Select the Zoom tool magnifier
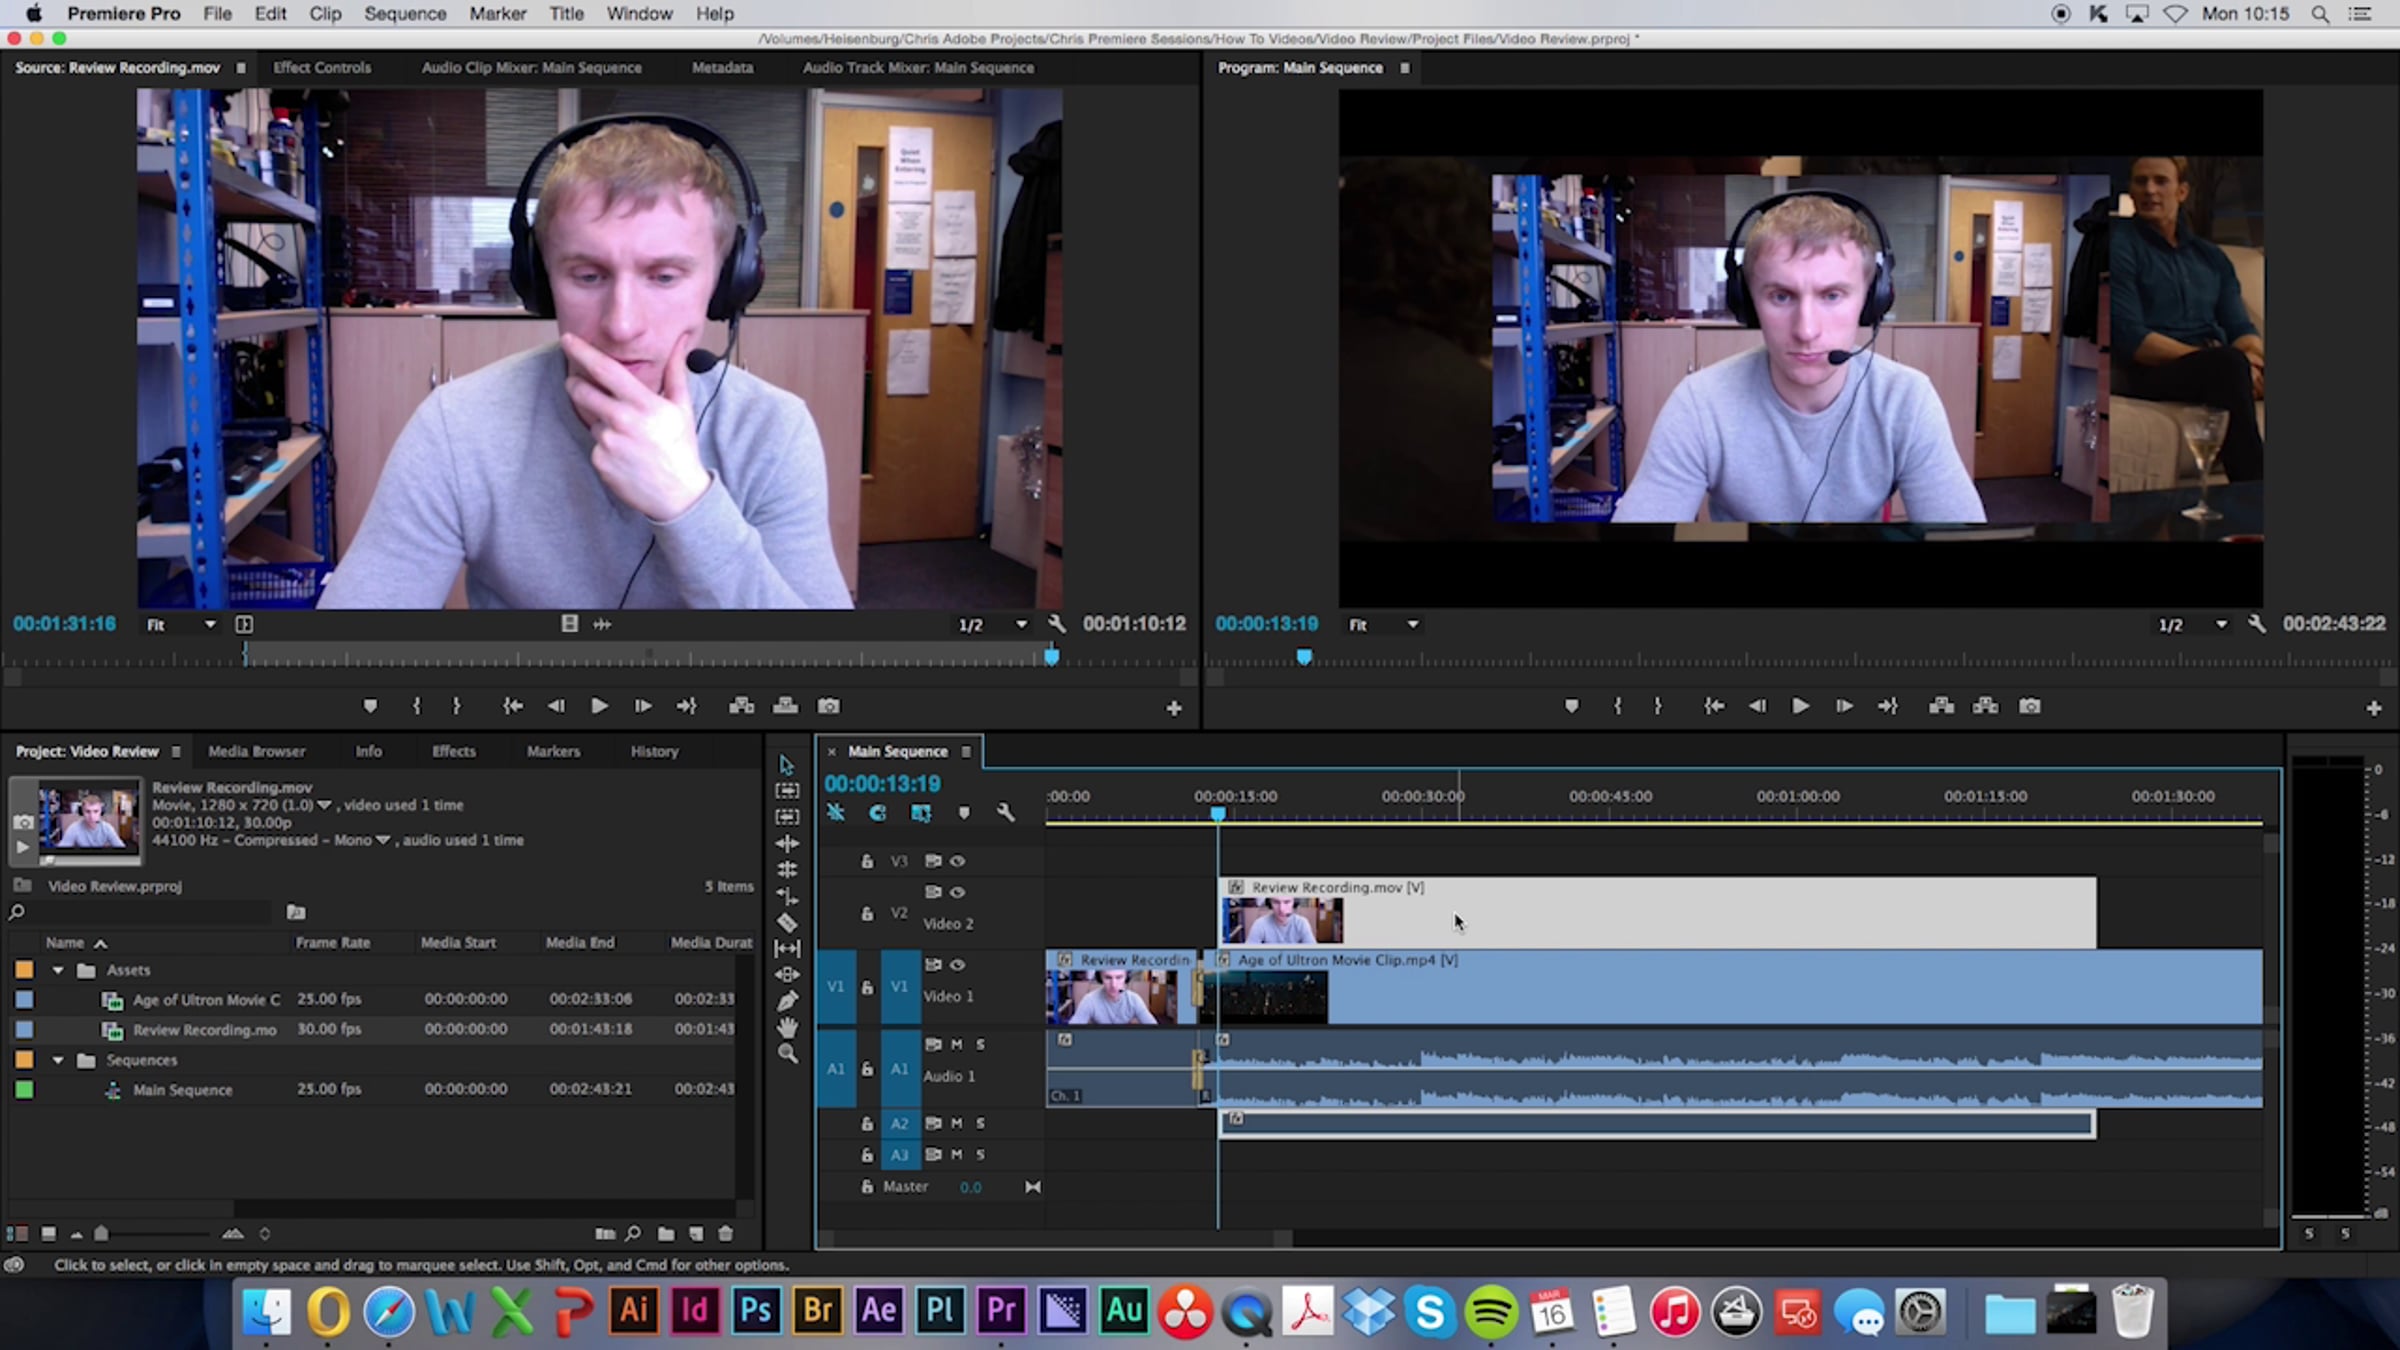 [787, 1054]
